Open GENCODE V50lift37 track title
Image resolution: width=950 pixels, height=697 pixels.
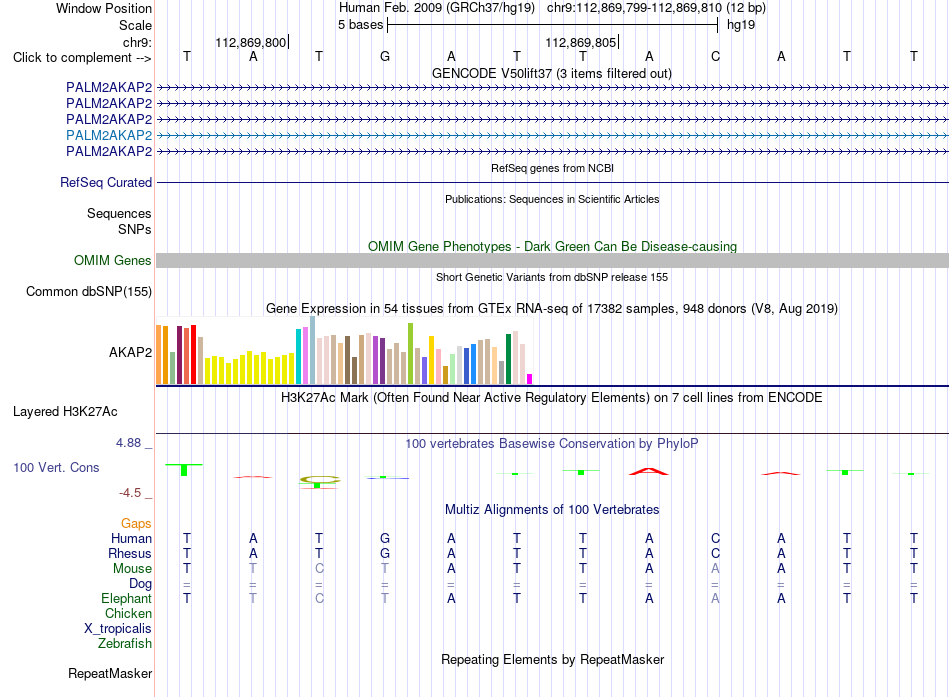pyautogui.click(x=552, y=73)
